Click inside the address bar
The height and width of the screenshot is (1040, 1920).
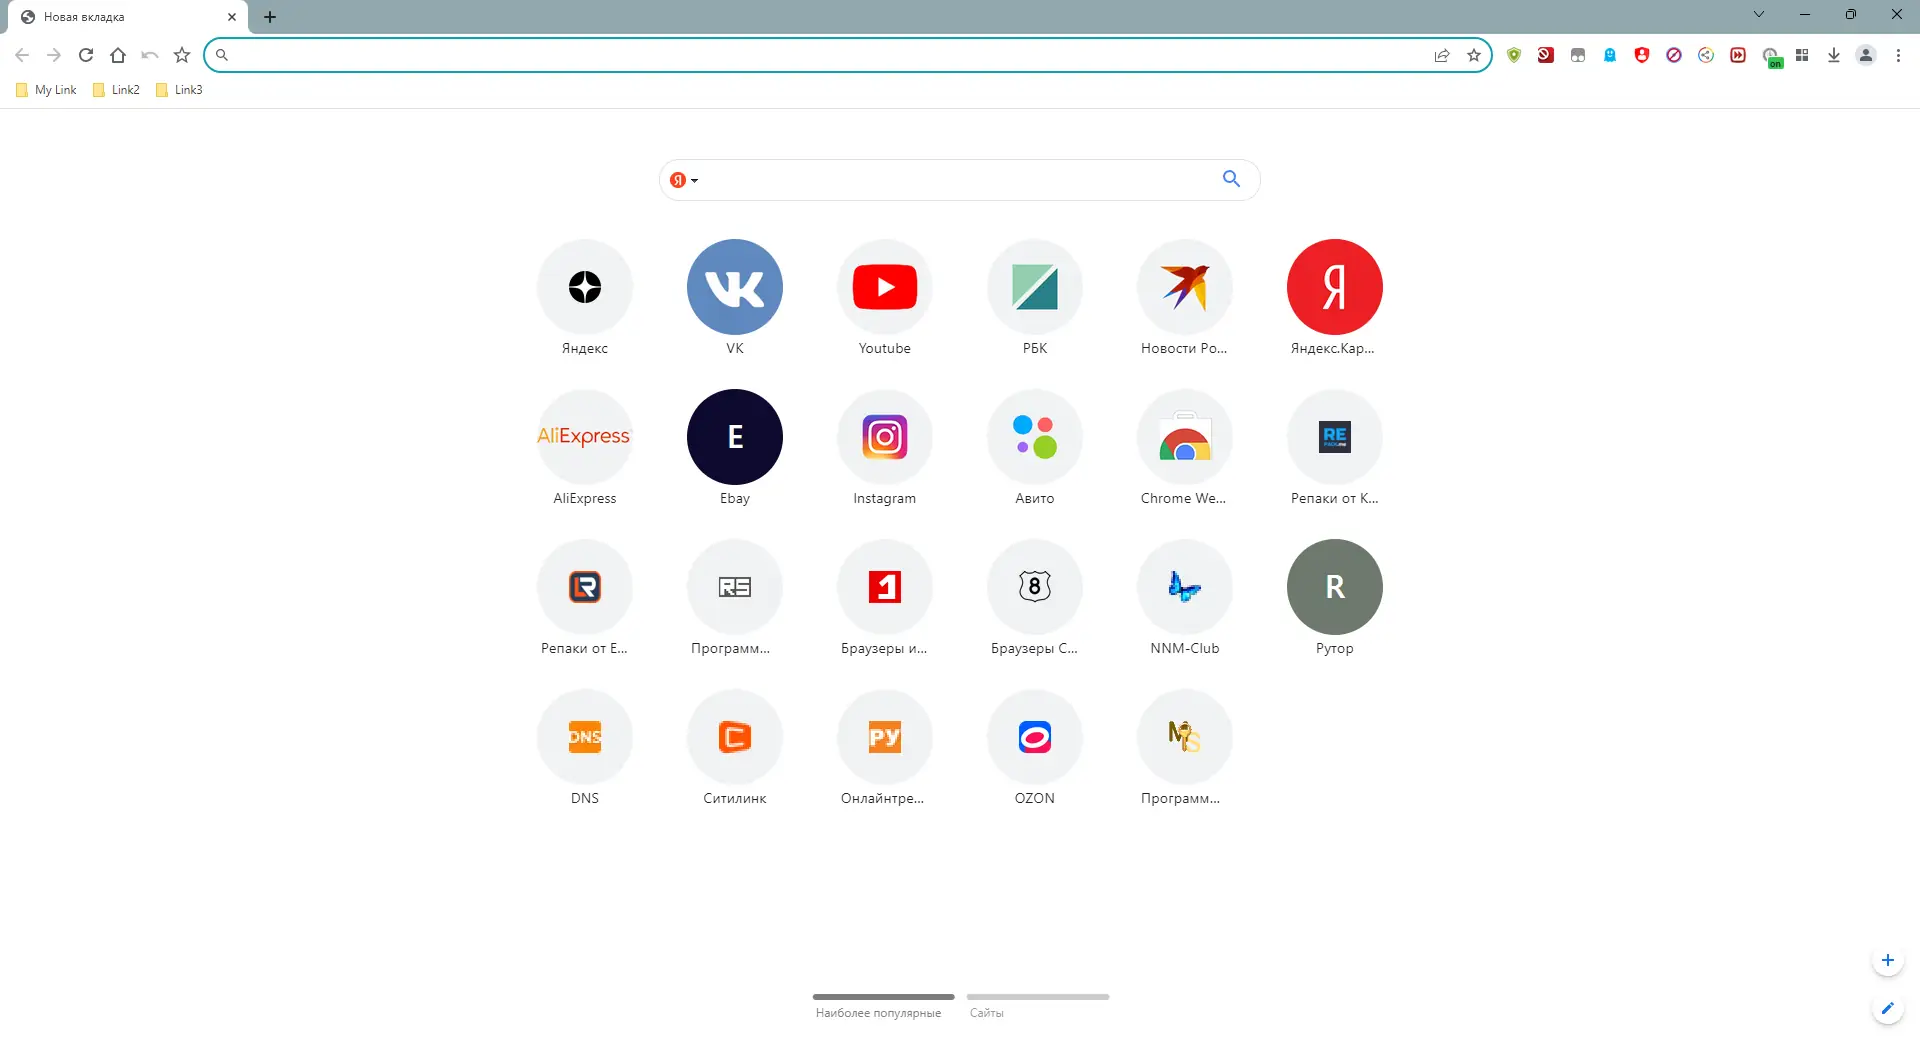(x=800, y=55)
